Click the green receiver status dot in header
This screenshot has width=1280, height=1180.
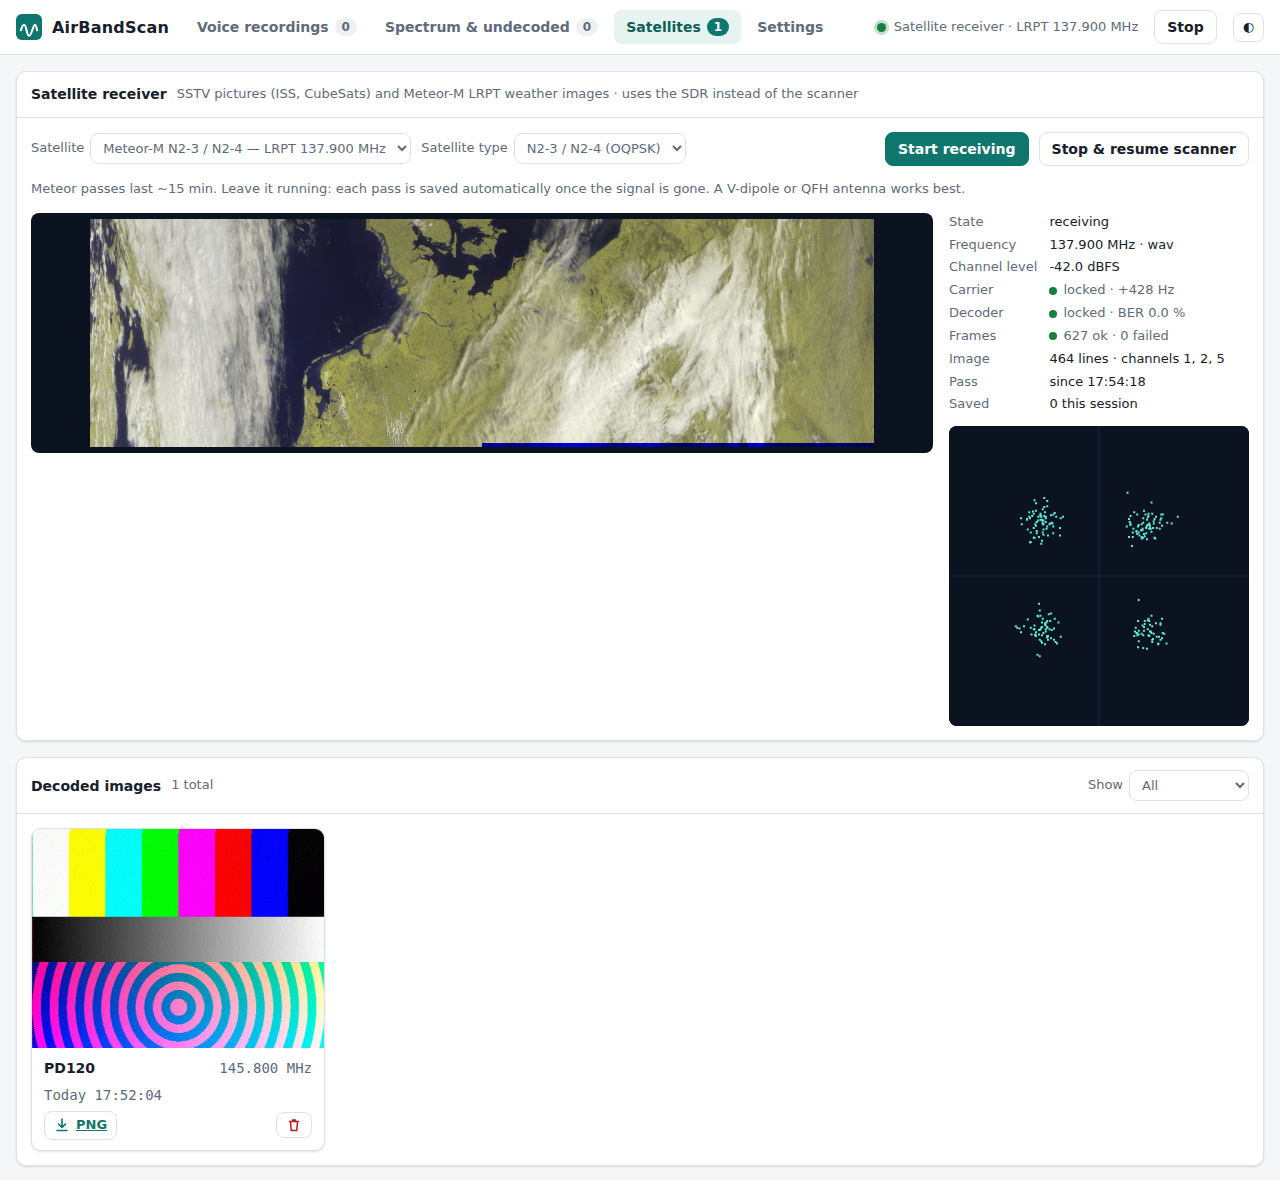[x=881, y=27]
